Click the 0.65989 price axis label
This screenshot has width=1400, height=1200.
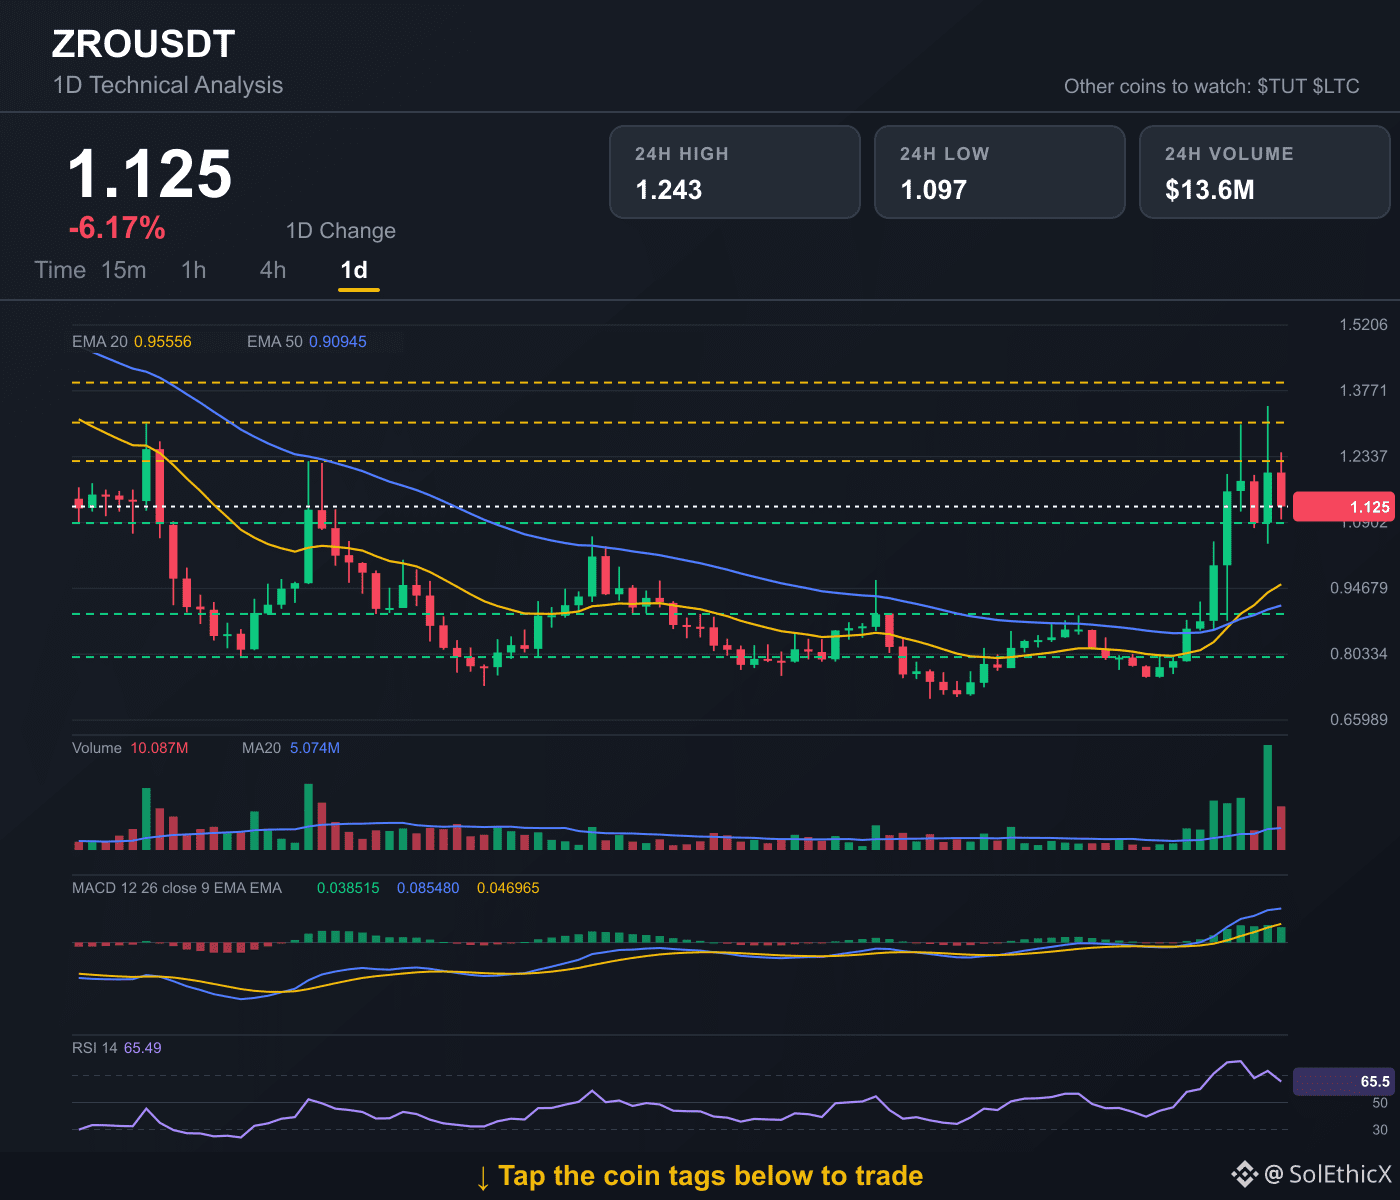tap(1359, 720)
